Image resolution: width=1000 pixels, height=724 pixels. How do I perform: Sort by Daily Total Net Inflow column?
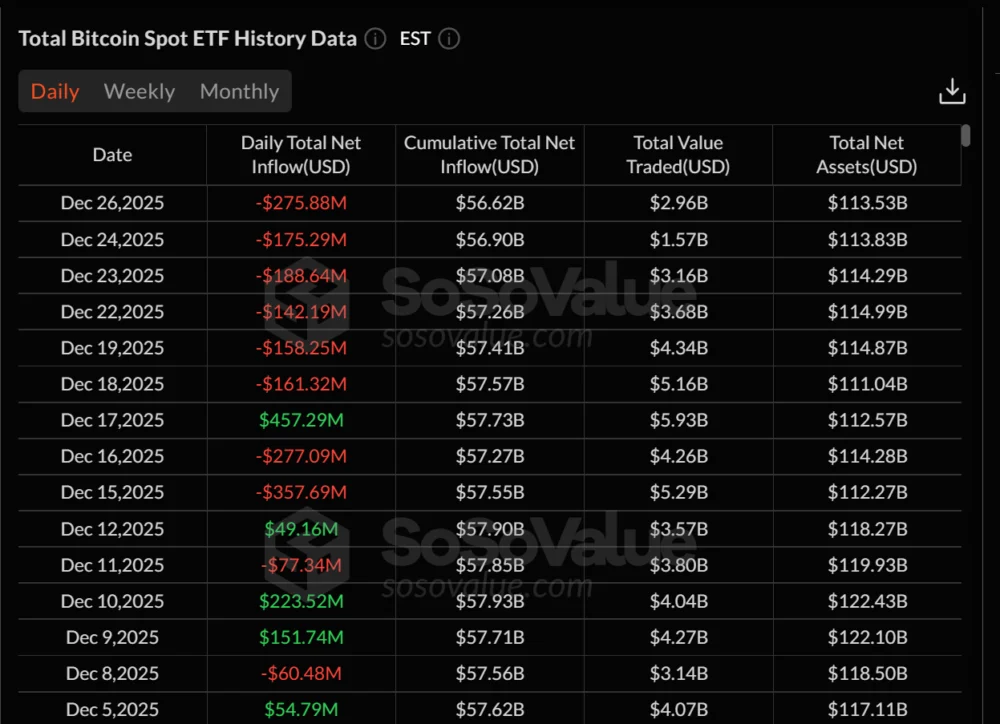point(301,154)
